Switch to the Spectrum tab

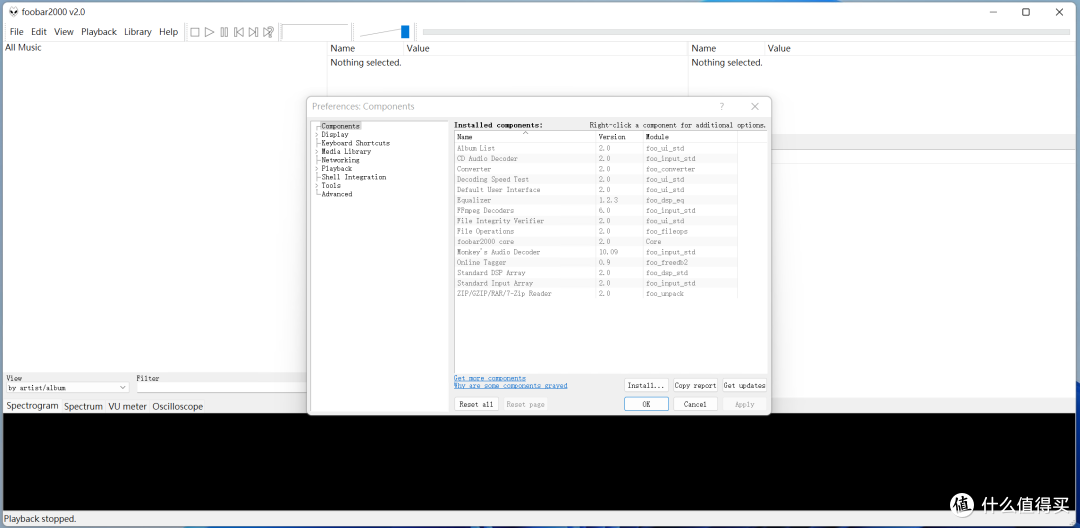click(83, 407)
